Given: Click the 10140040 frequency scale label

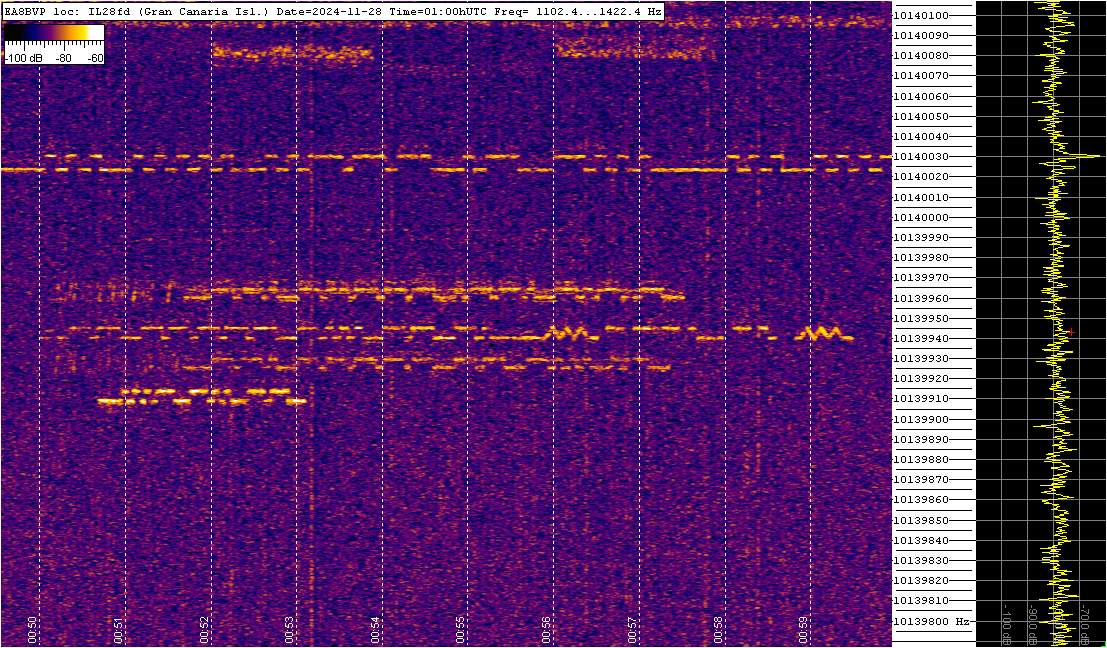Looking at the screenshot, I should tap(921, 136).
